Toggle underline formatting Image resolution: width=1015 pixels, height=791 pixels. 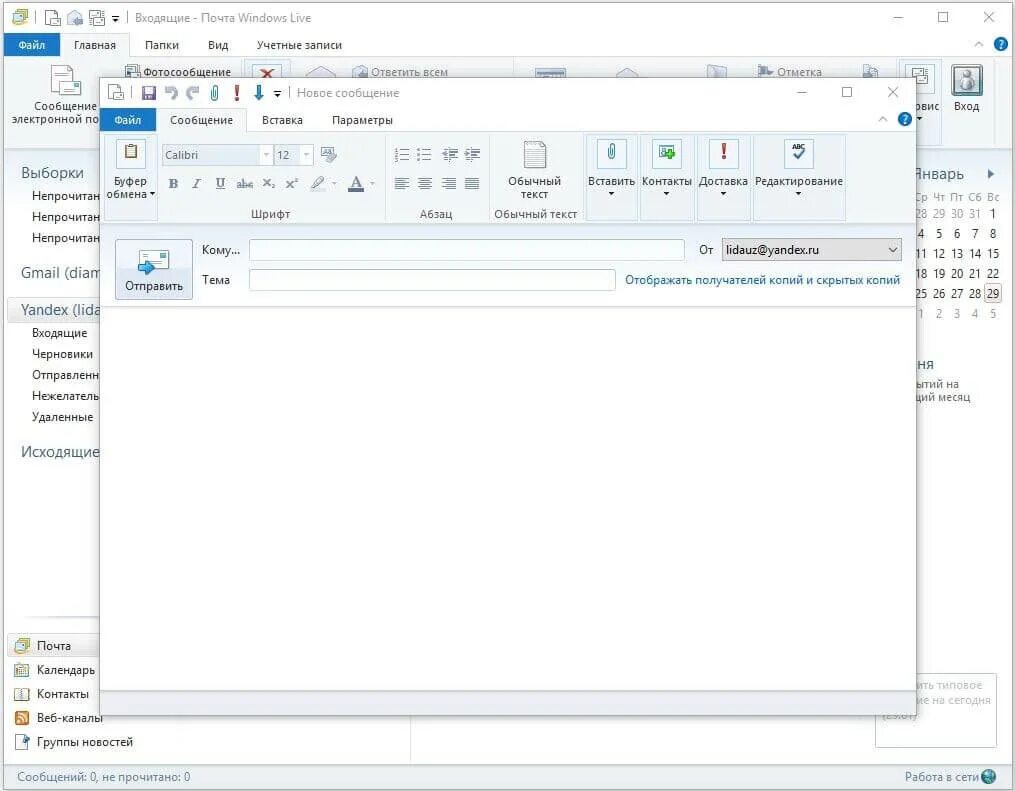(x=220, y=184)
